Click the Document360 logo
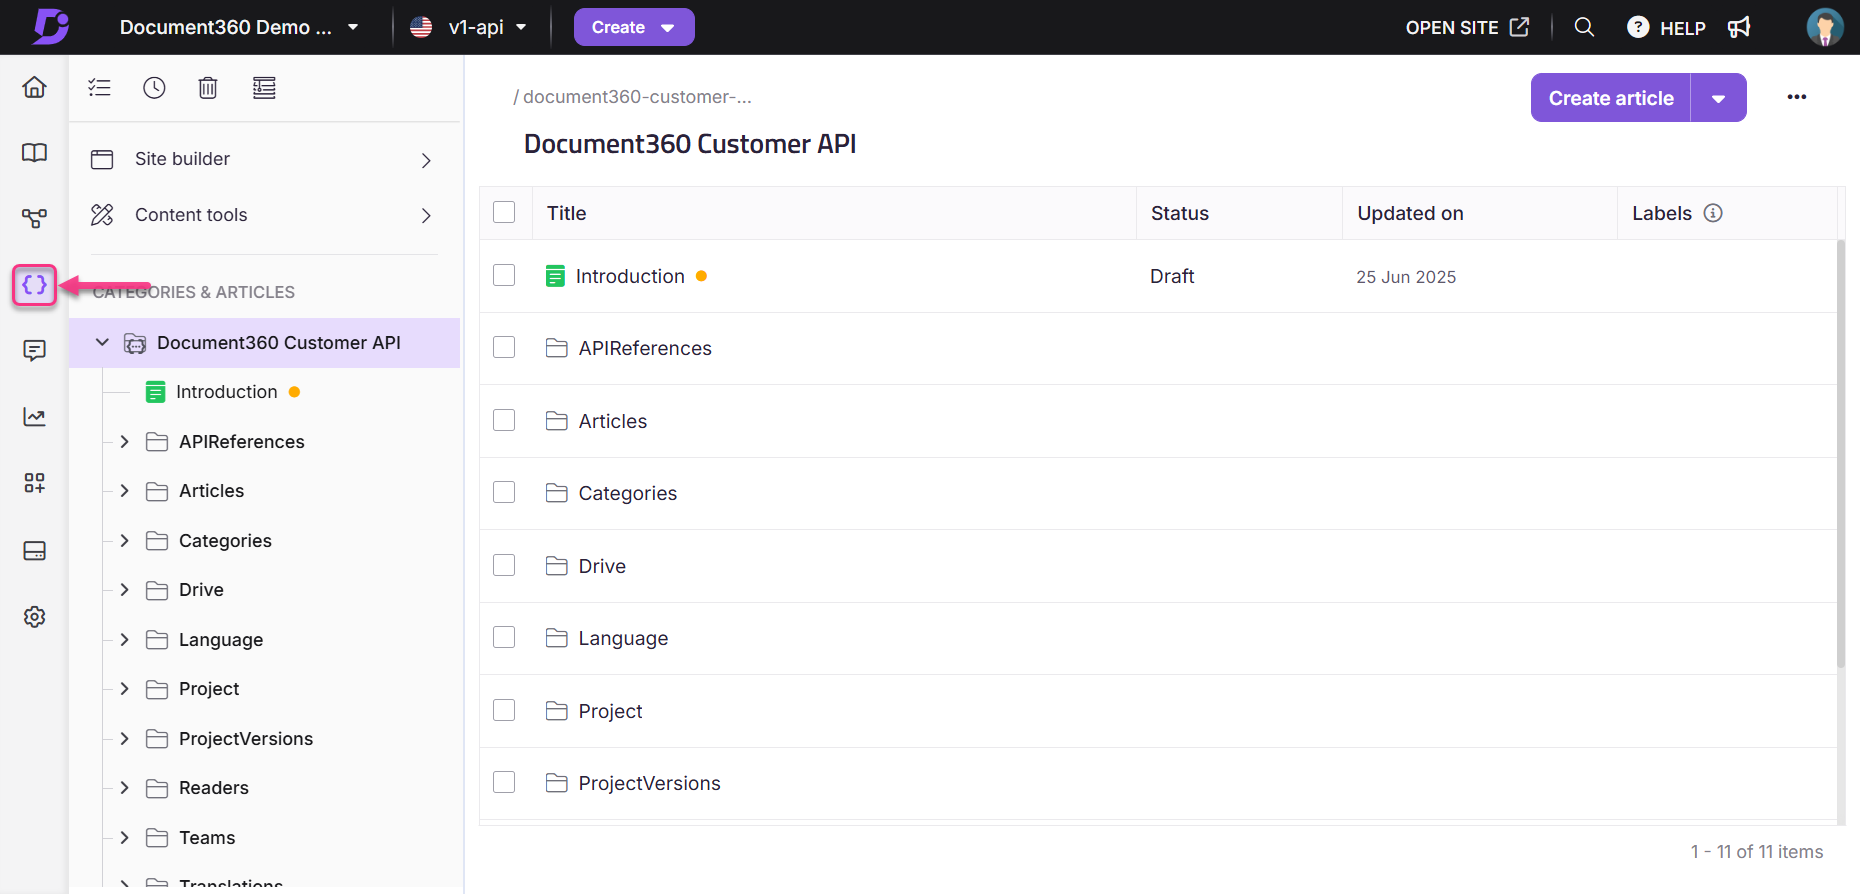This screenshot has height=894, width=1860. click(50, 27)
